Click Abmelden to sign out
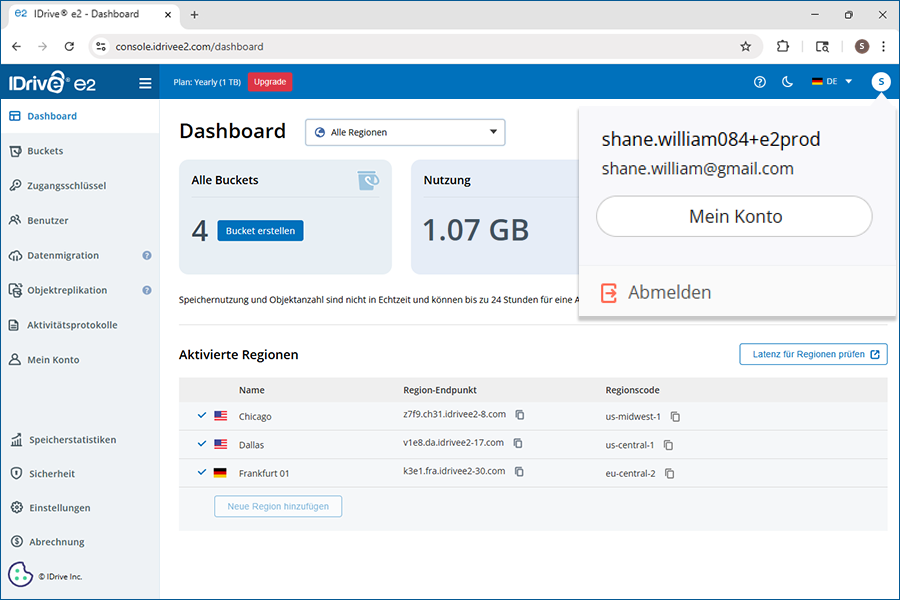Viewport: 900px width, 600px height. point(668,292)
